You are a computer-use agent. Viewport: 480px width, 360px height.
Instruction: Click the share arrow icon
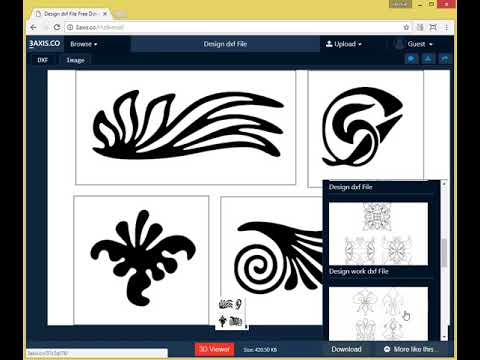click(445, 59)
